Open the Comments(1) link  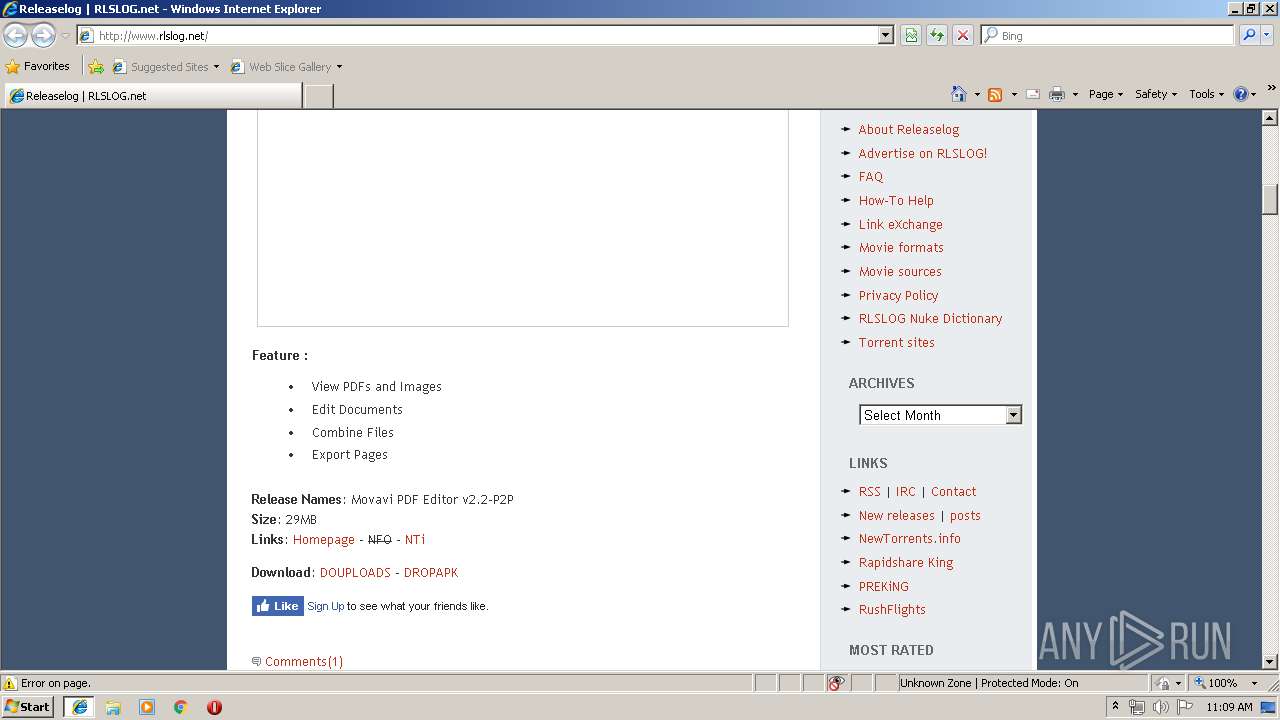(304, 662)
